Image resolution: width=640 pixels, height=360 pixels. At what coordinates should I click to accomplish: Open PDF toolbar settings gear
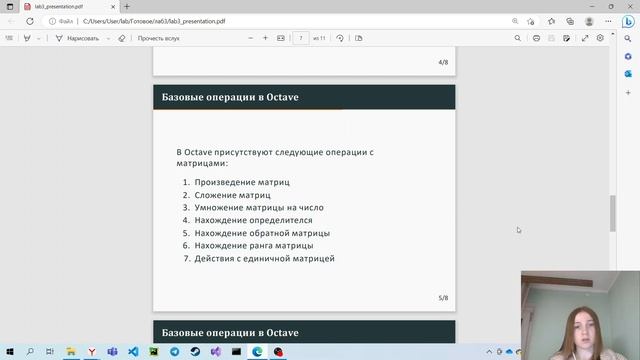click(x=600, y=38)
